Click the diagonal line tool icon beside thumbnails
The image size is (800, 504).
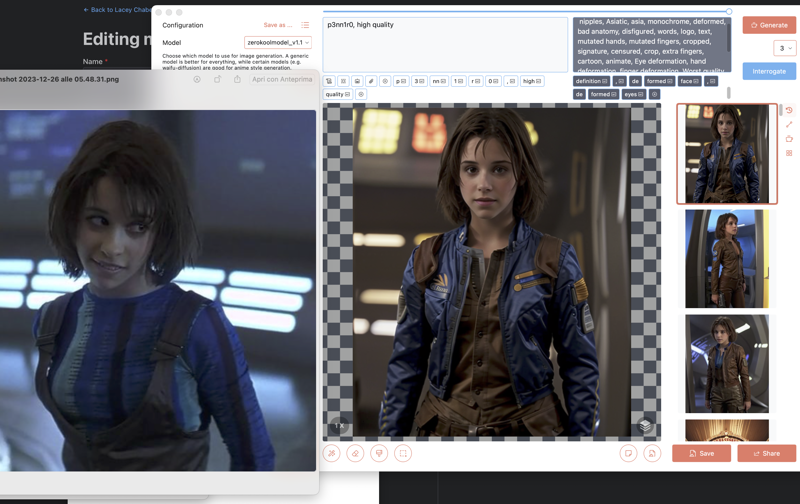[x=789, y=124]
